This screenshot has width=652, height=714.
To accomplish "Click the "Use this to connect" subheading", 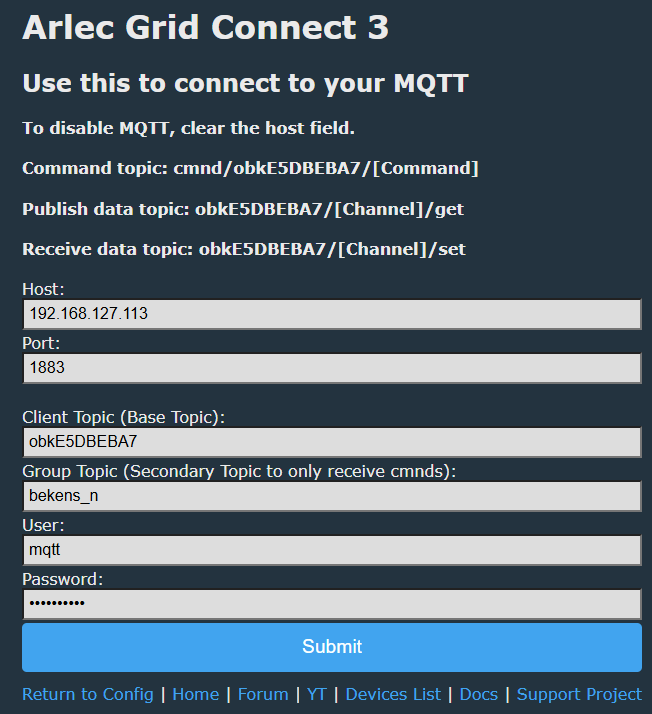I will (x=245, y=83).
